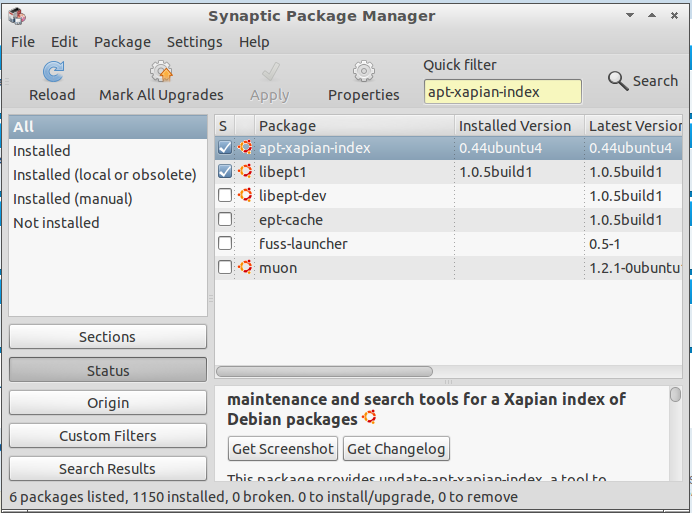Sort by the Package column header

[354, 126]
